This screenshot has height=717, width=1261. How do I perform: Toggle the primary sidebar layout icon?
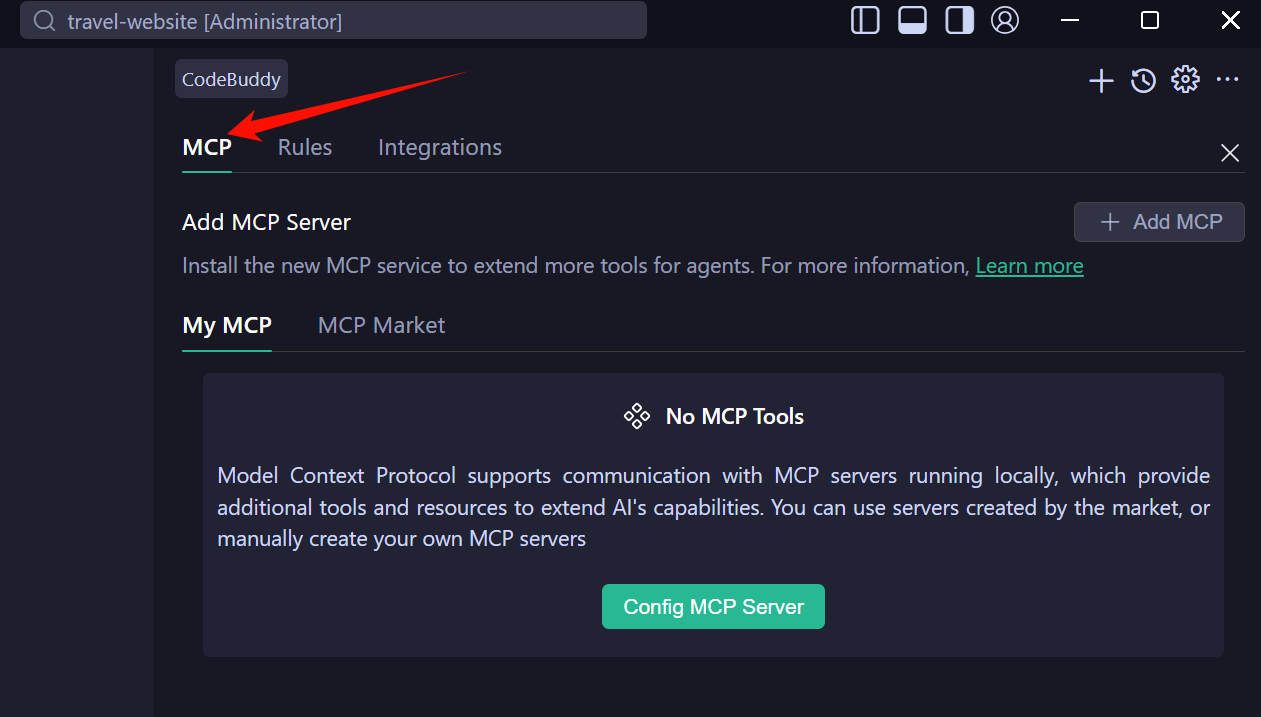pyautogui.click(x=865, y=20)
